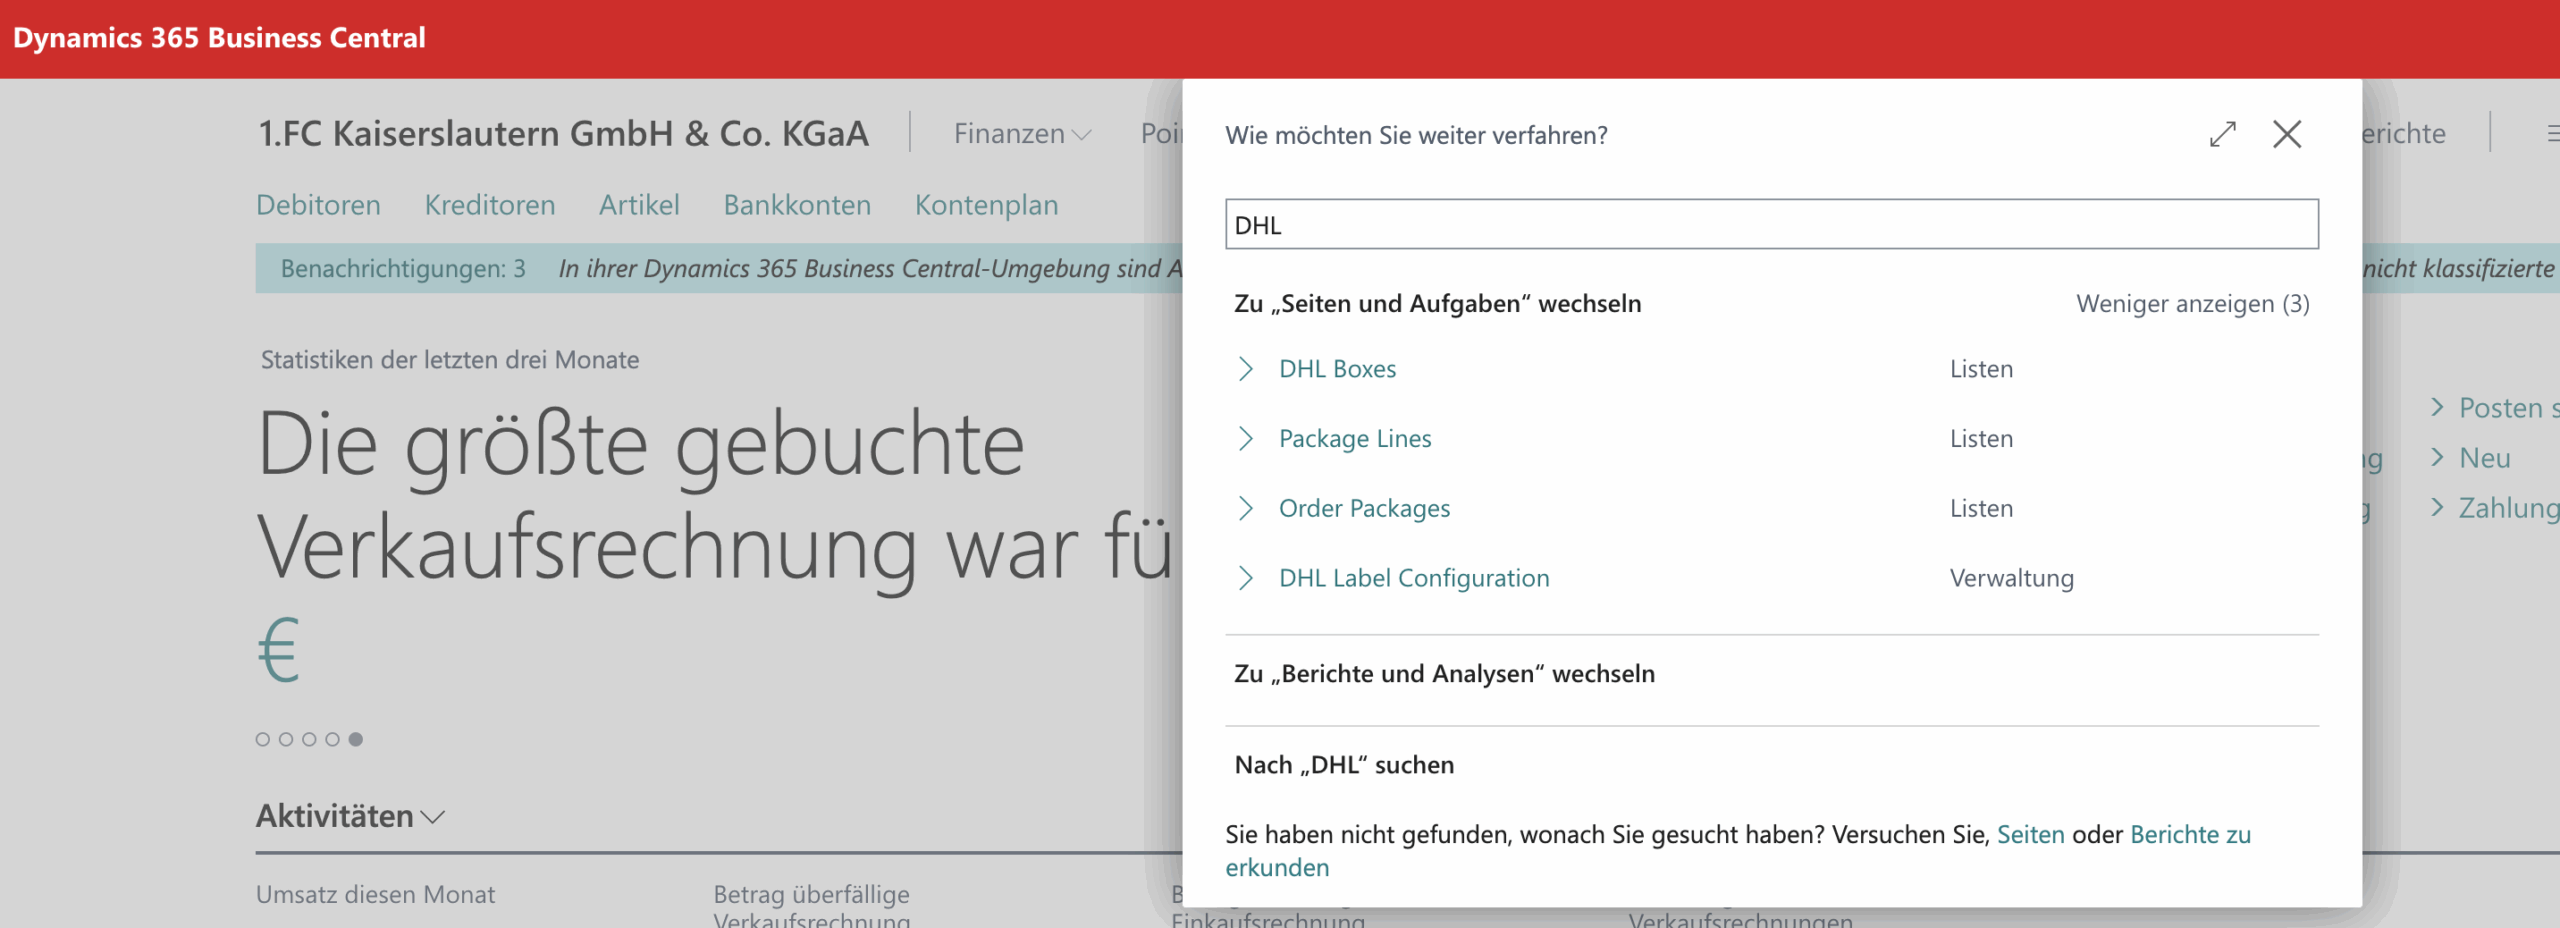Viewport: 2560px width, 928px height.
Task: Click the notification message text in banner
Action: [870, 269]
